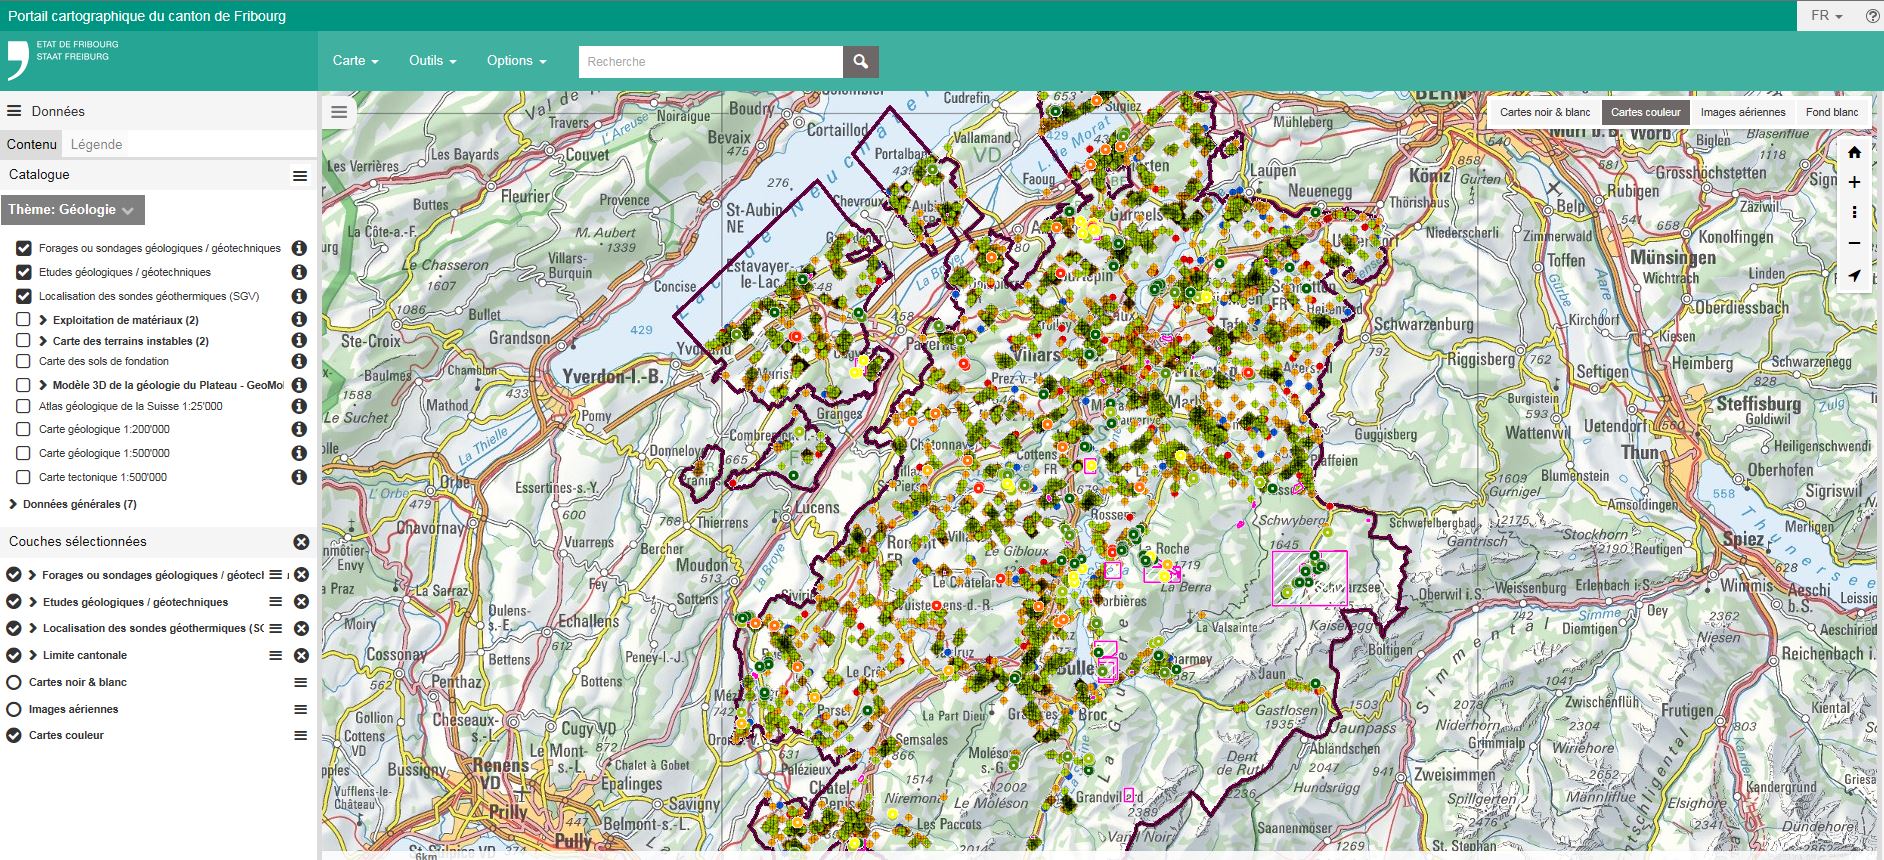Open the Catalogue hamburger menu
1884x860 pixels.
[x=299, y=176]
